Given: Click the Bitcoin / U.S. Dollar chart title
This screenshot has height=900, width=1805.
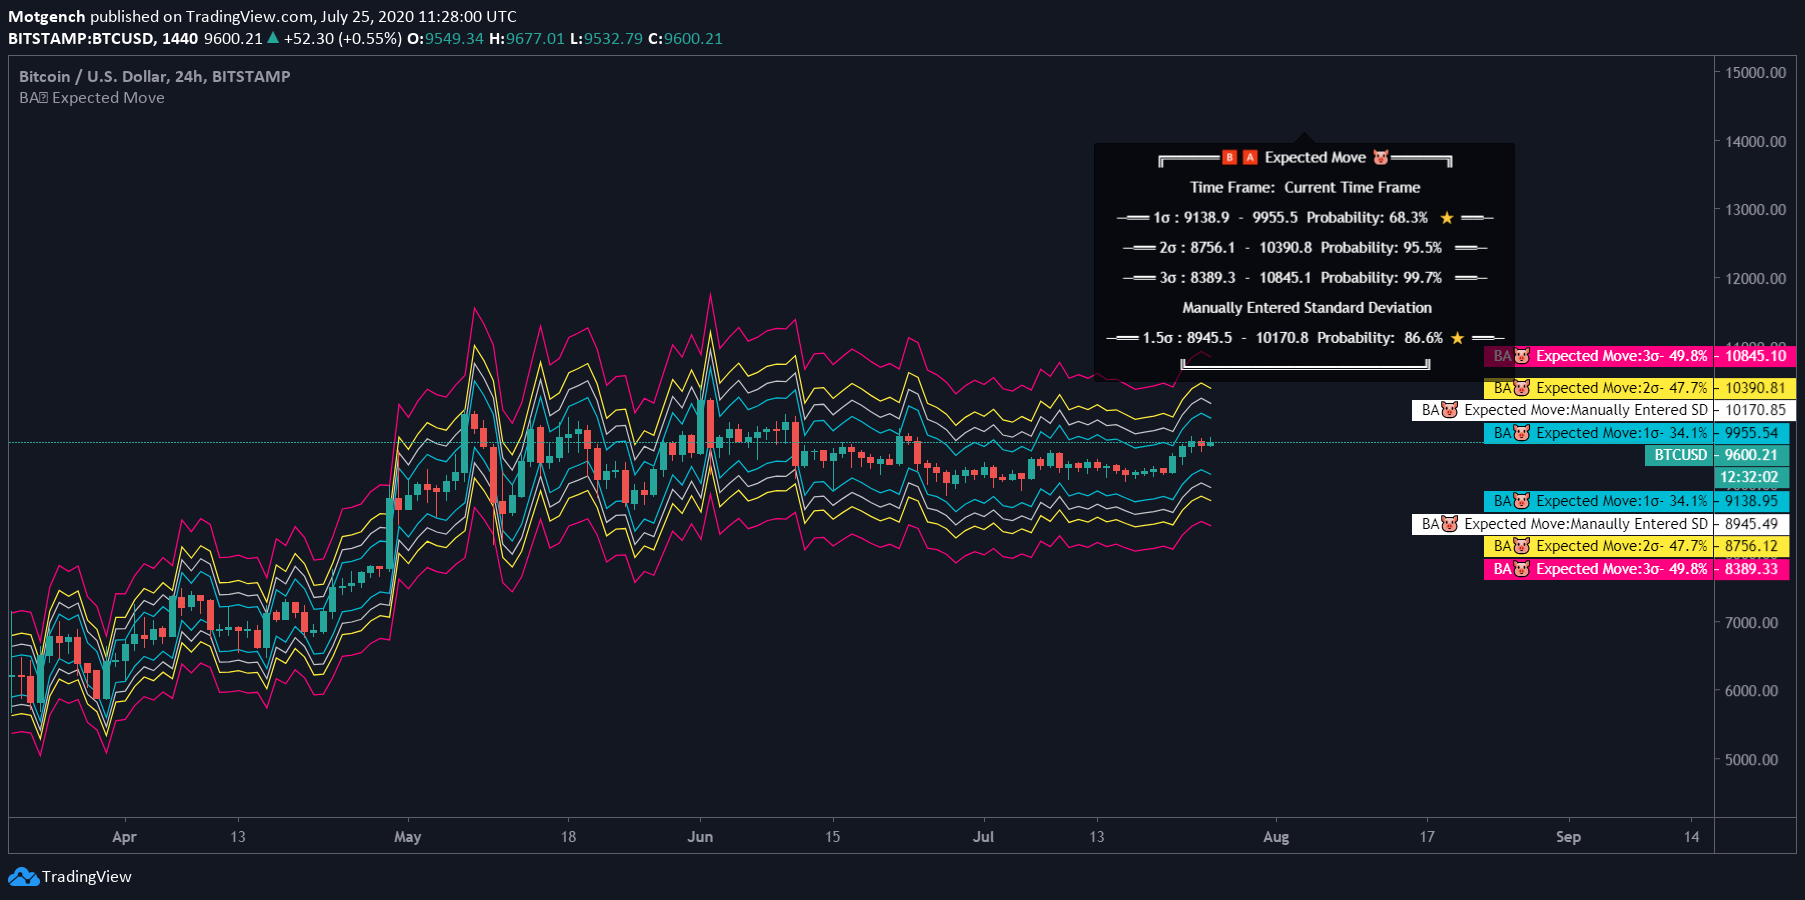Looking at the screenshot, I should click(x=155, y=76).
